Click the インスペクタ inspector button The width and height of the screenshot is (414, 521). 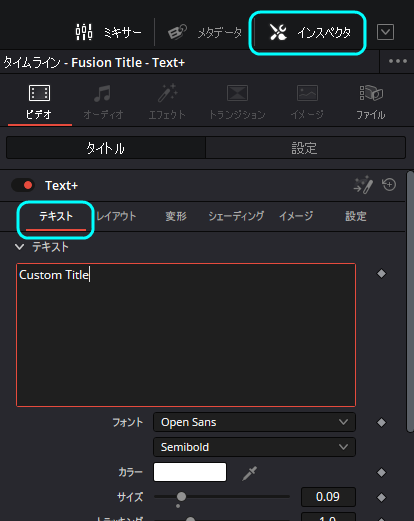click(309, 32)
